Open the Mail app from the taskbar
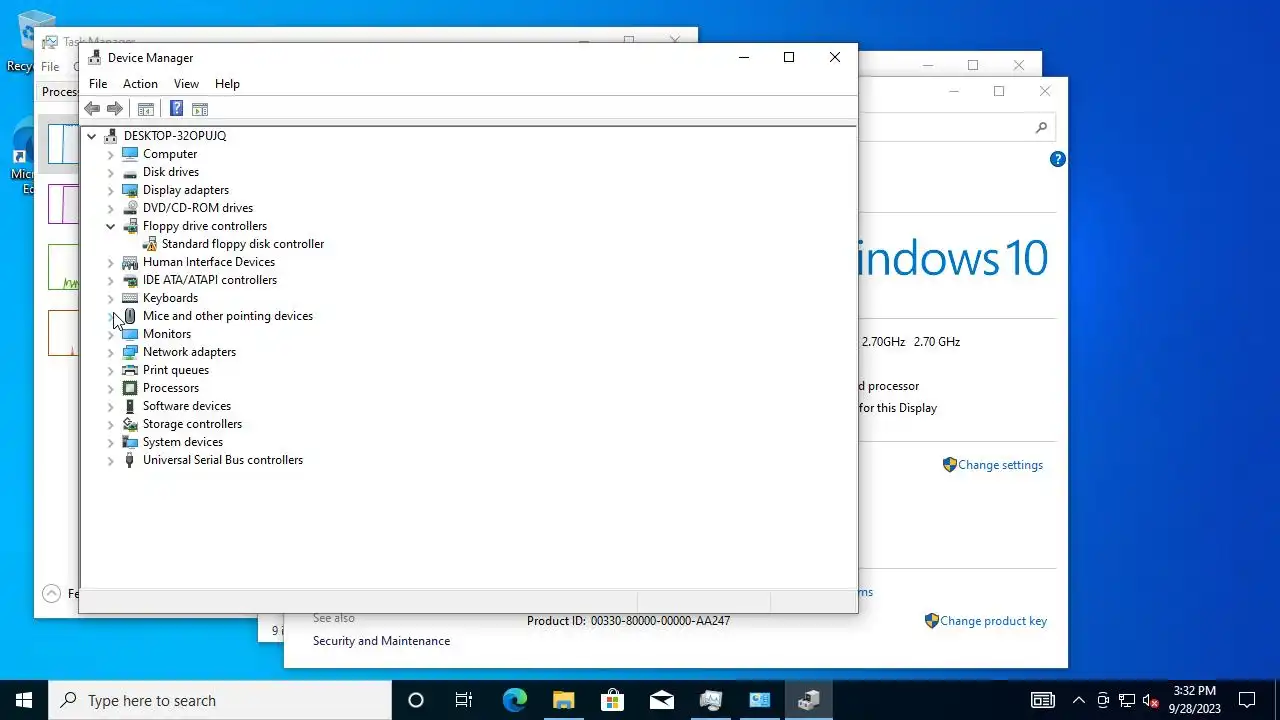1280x720 pixels. (661, 700)
